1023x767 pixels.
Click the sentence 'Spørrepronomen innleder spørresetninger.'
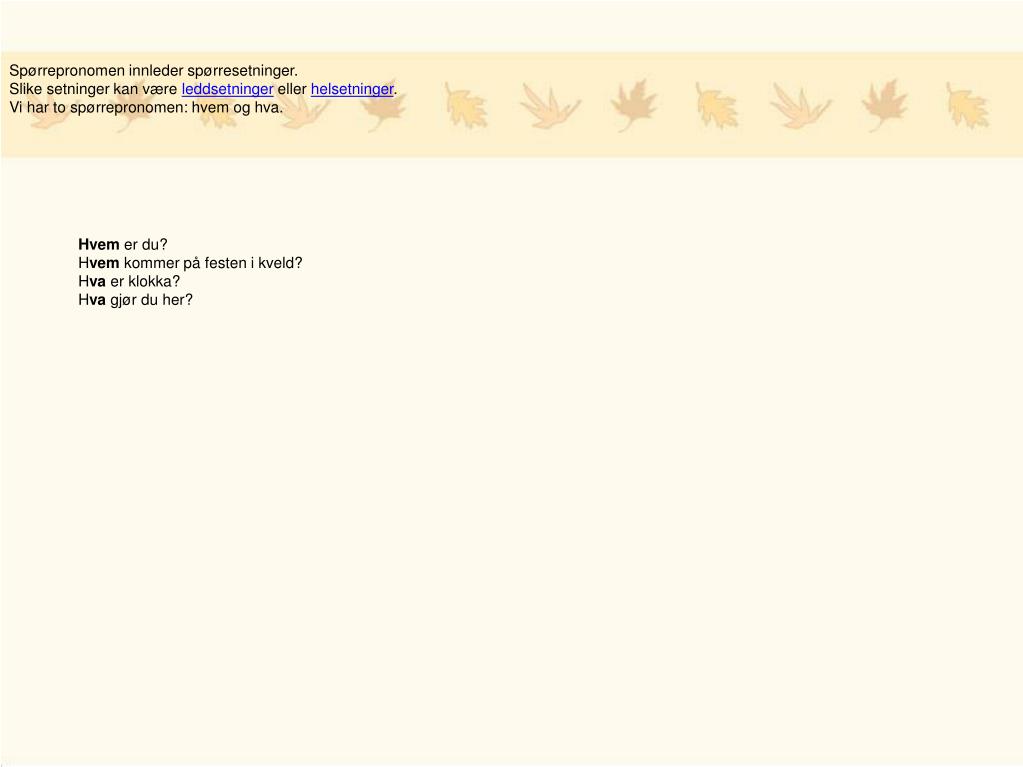pyautogui.click(x=153, y=70)
